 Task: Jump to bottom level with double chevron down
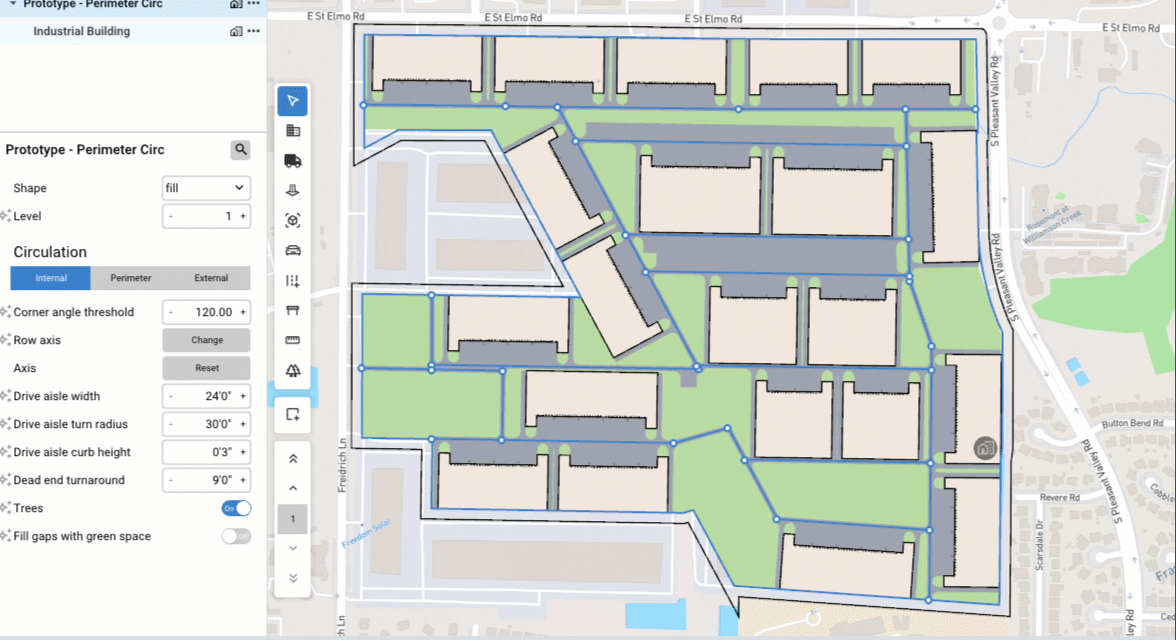pyautogui.click(x=293, y=578)
